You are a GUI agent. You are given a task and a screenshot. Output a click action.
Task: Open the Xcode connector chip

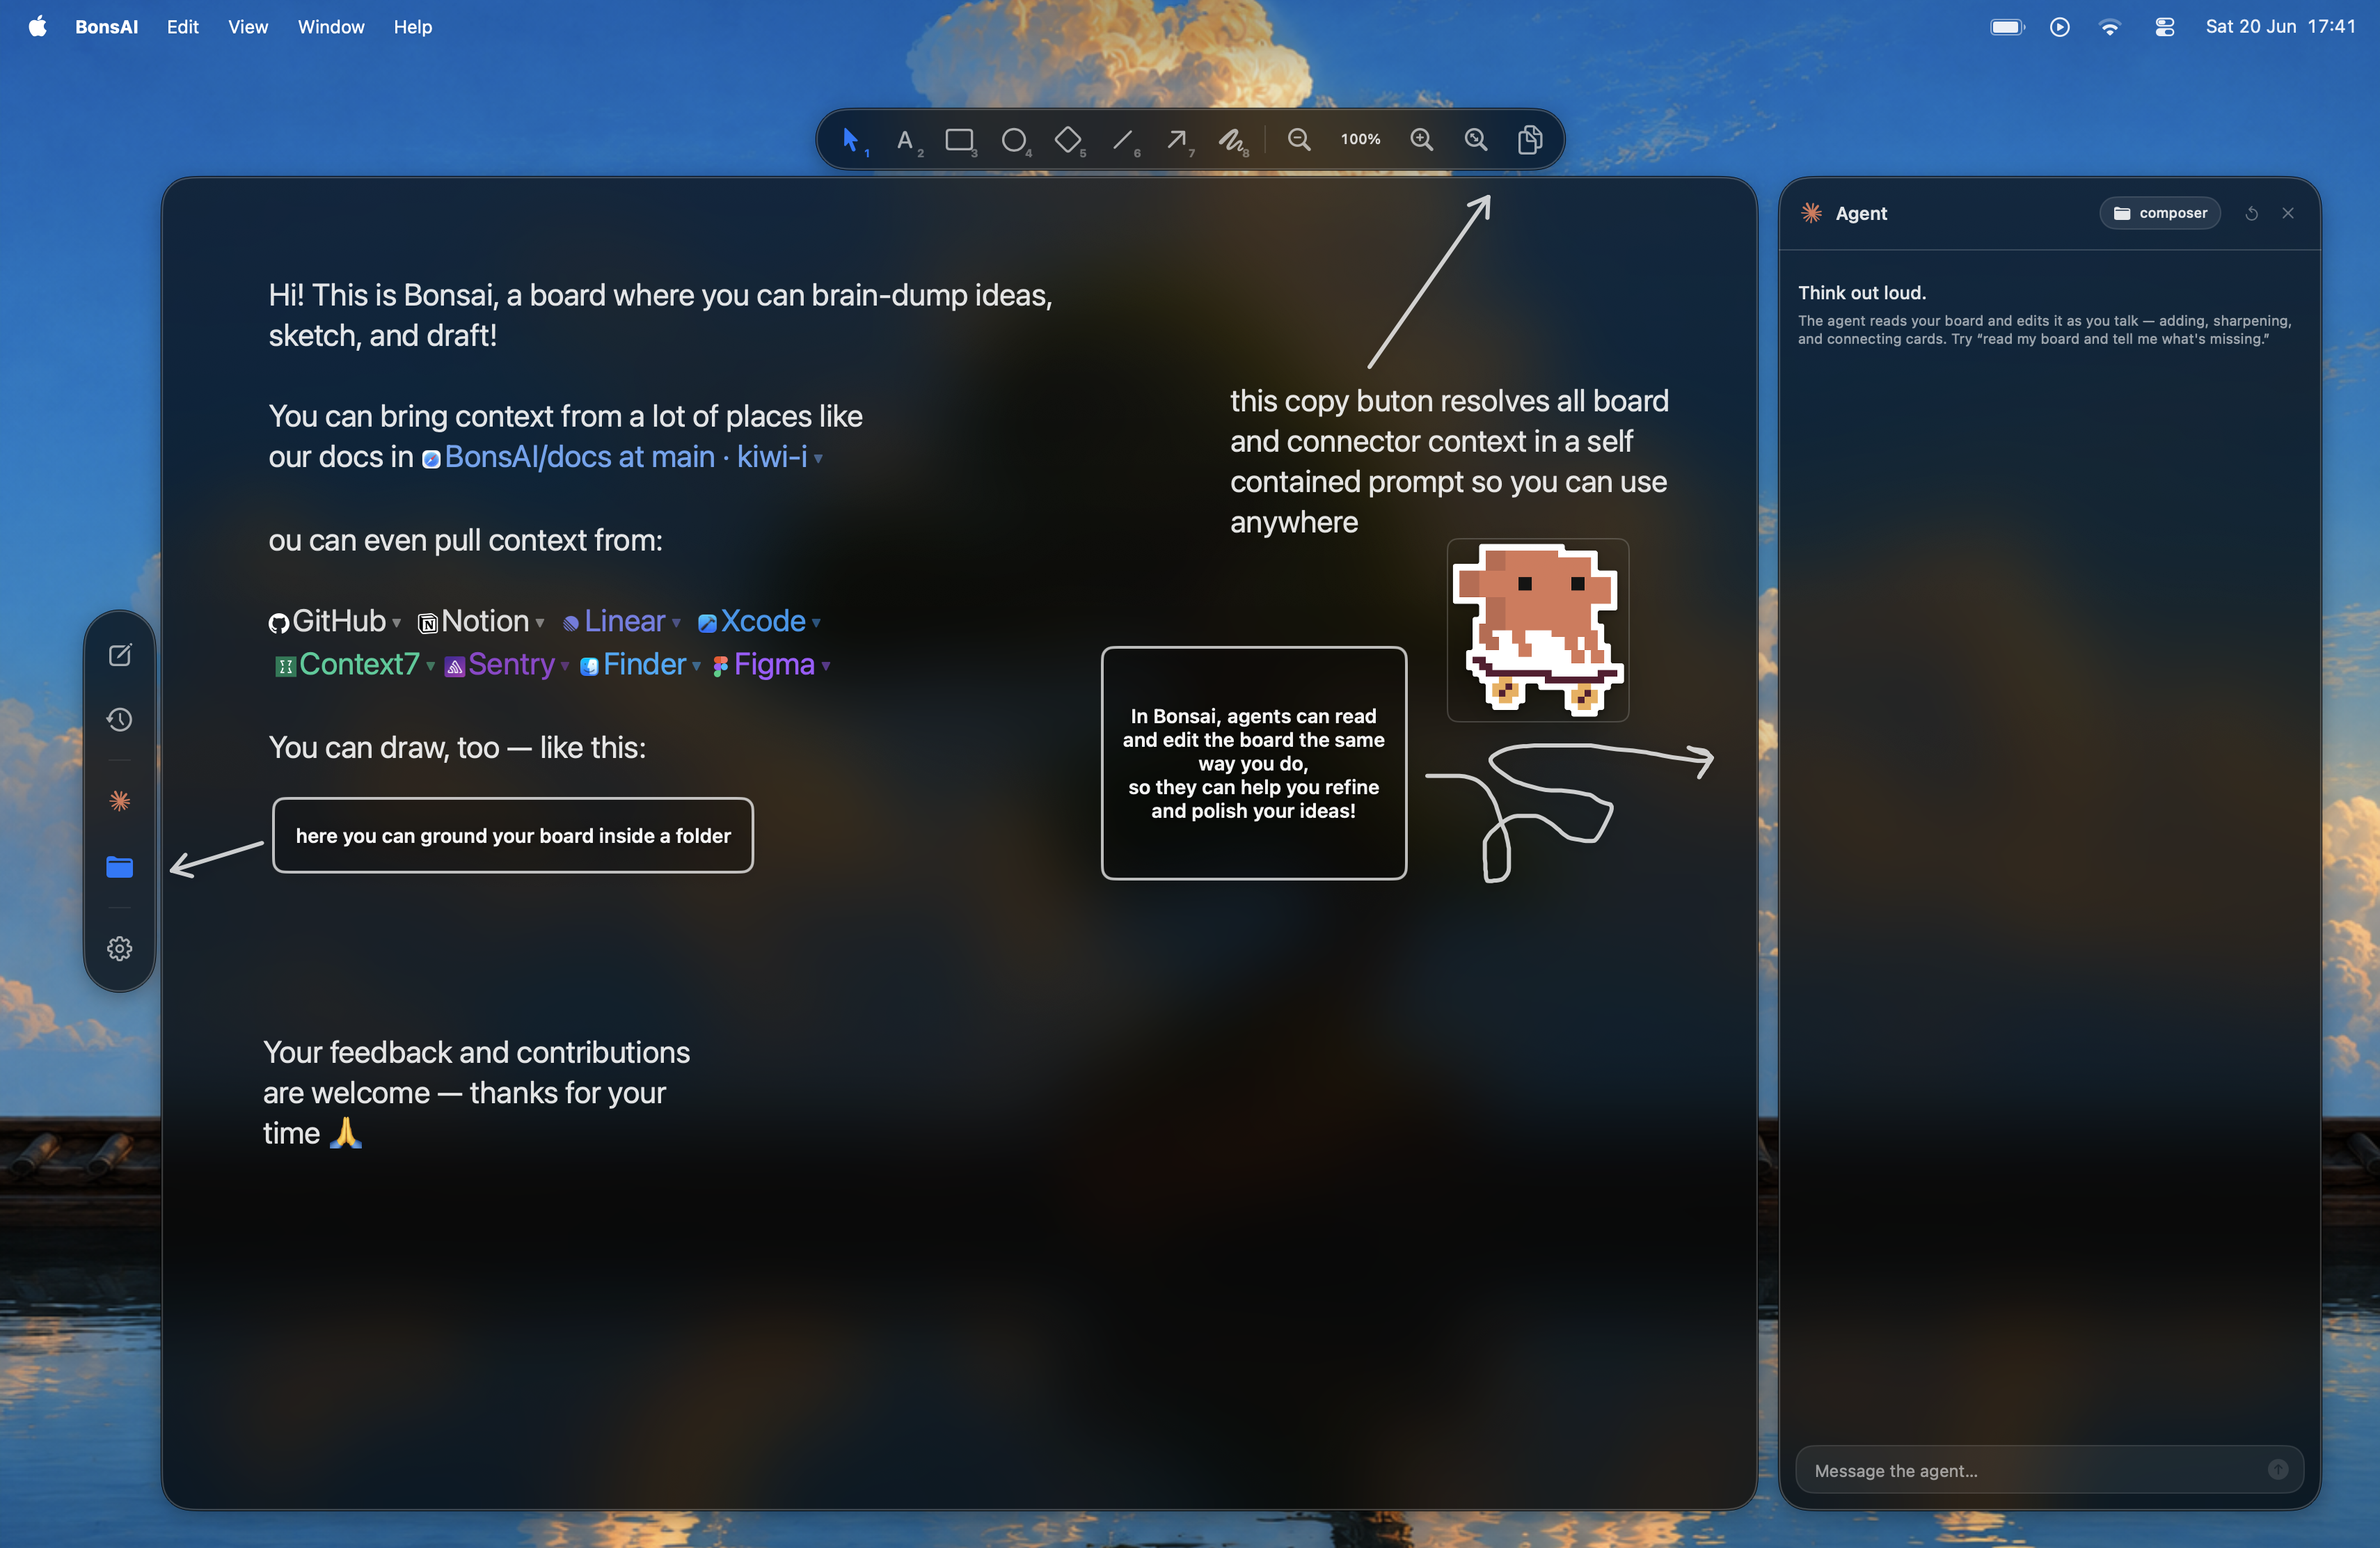751,621
